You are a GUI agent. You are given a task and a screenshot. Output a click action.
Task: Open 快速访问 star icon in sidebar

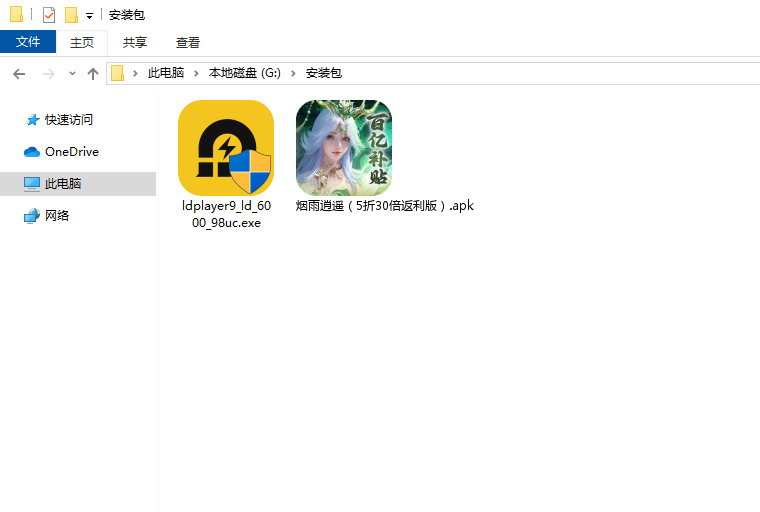point(33,120)
